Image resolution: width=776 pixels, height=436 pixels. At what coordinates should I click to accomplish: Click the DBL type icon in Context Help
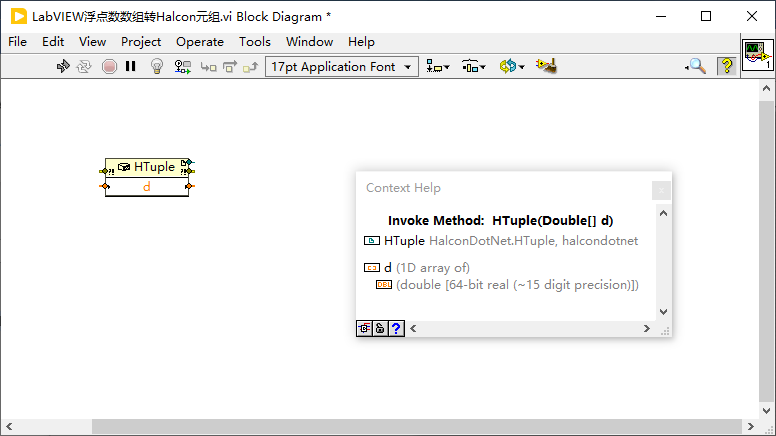pyautogui.click(x=384, y=285)
